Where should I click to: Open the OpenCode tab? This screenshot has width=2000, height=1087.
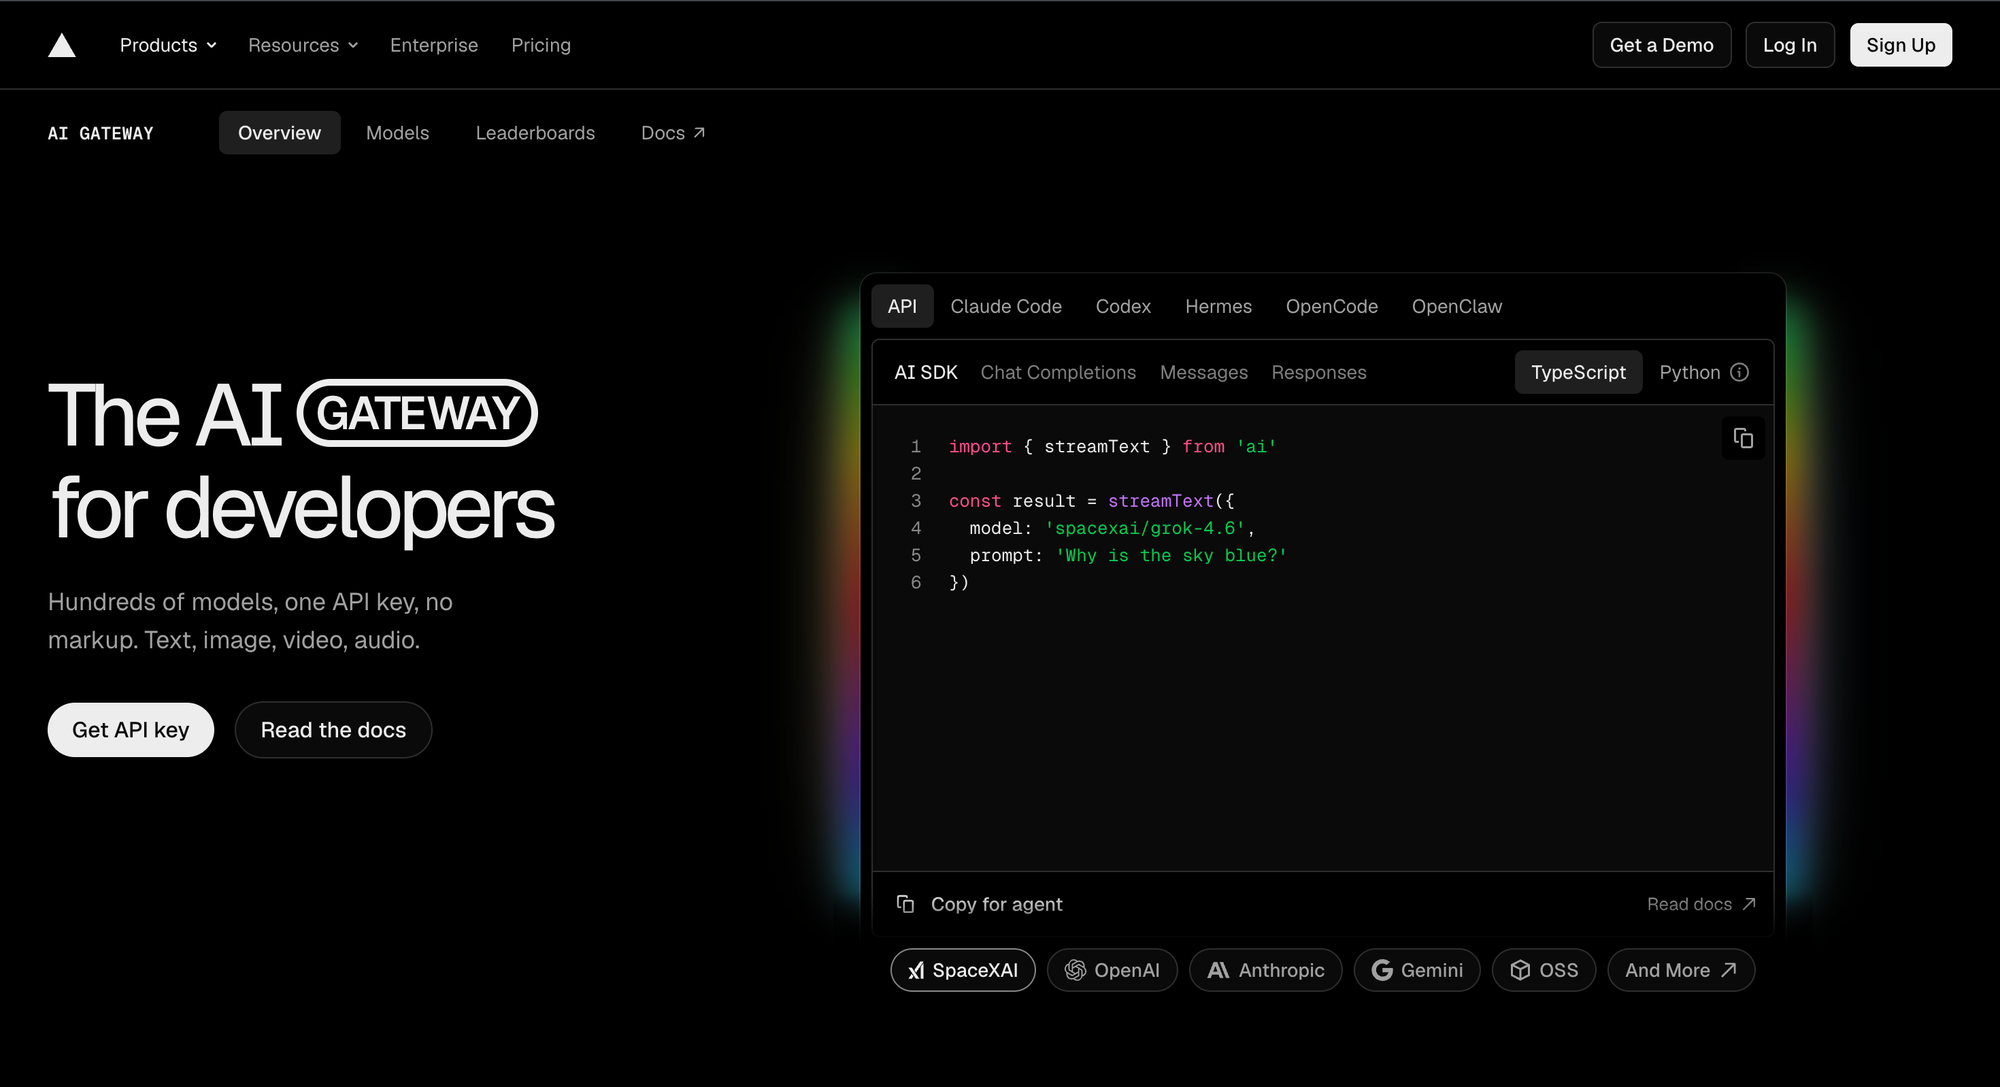pyautogui.click(x=1331, y=306)
